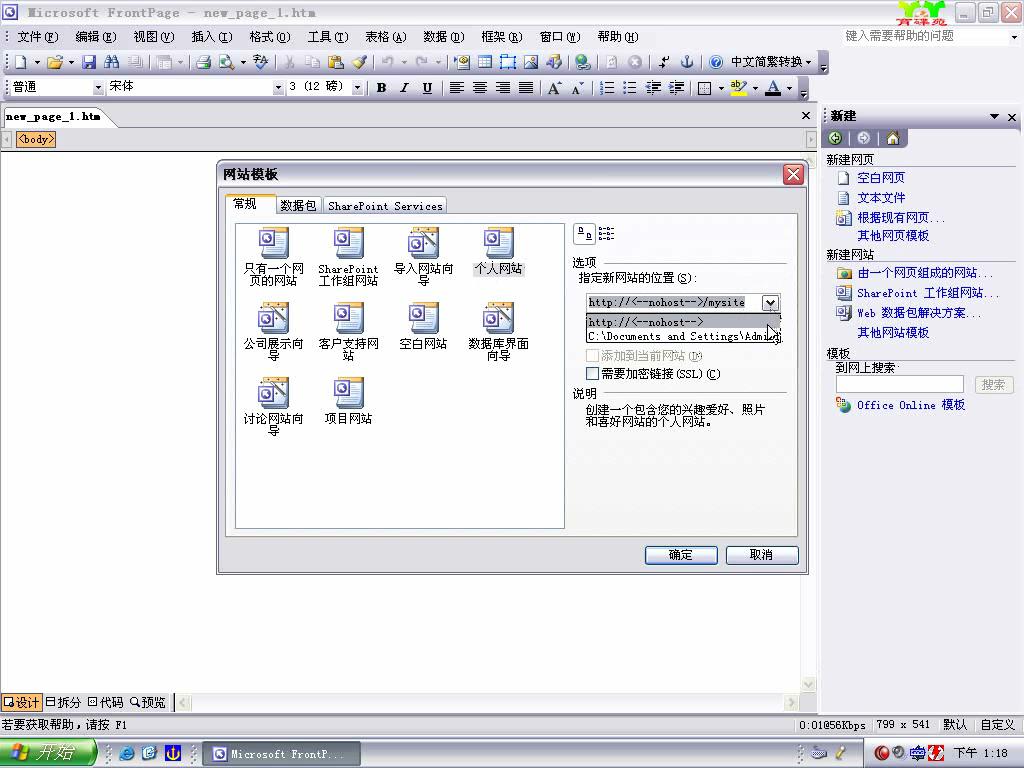Click the Print toolbar icon
The height and width of the screenshot is (768, 1024).
click(x=203, y=62)
